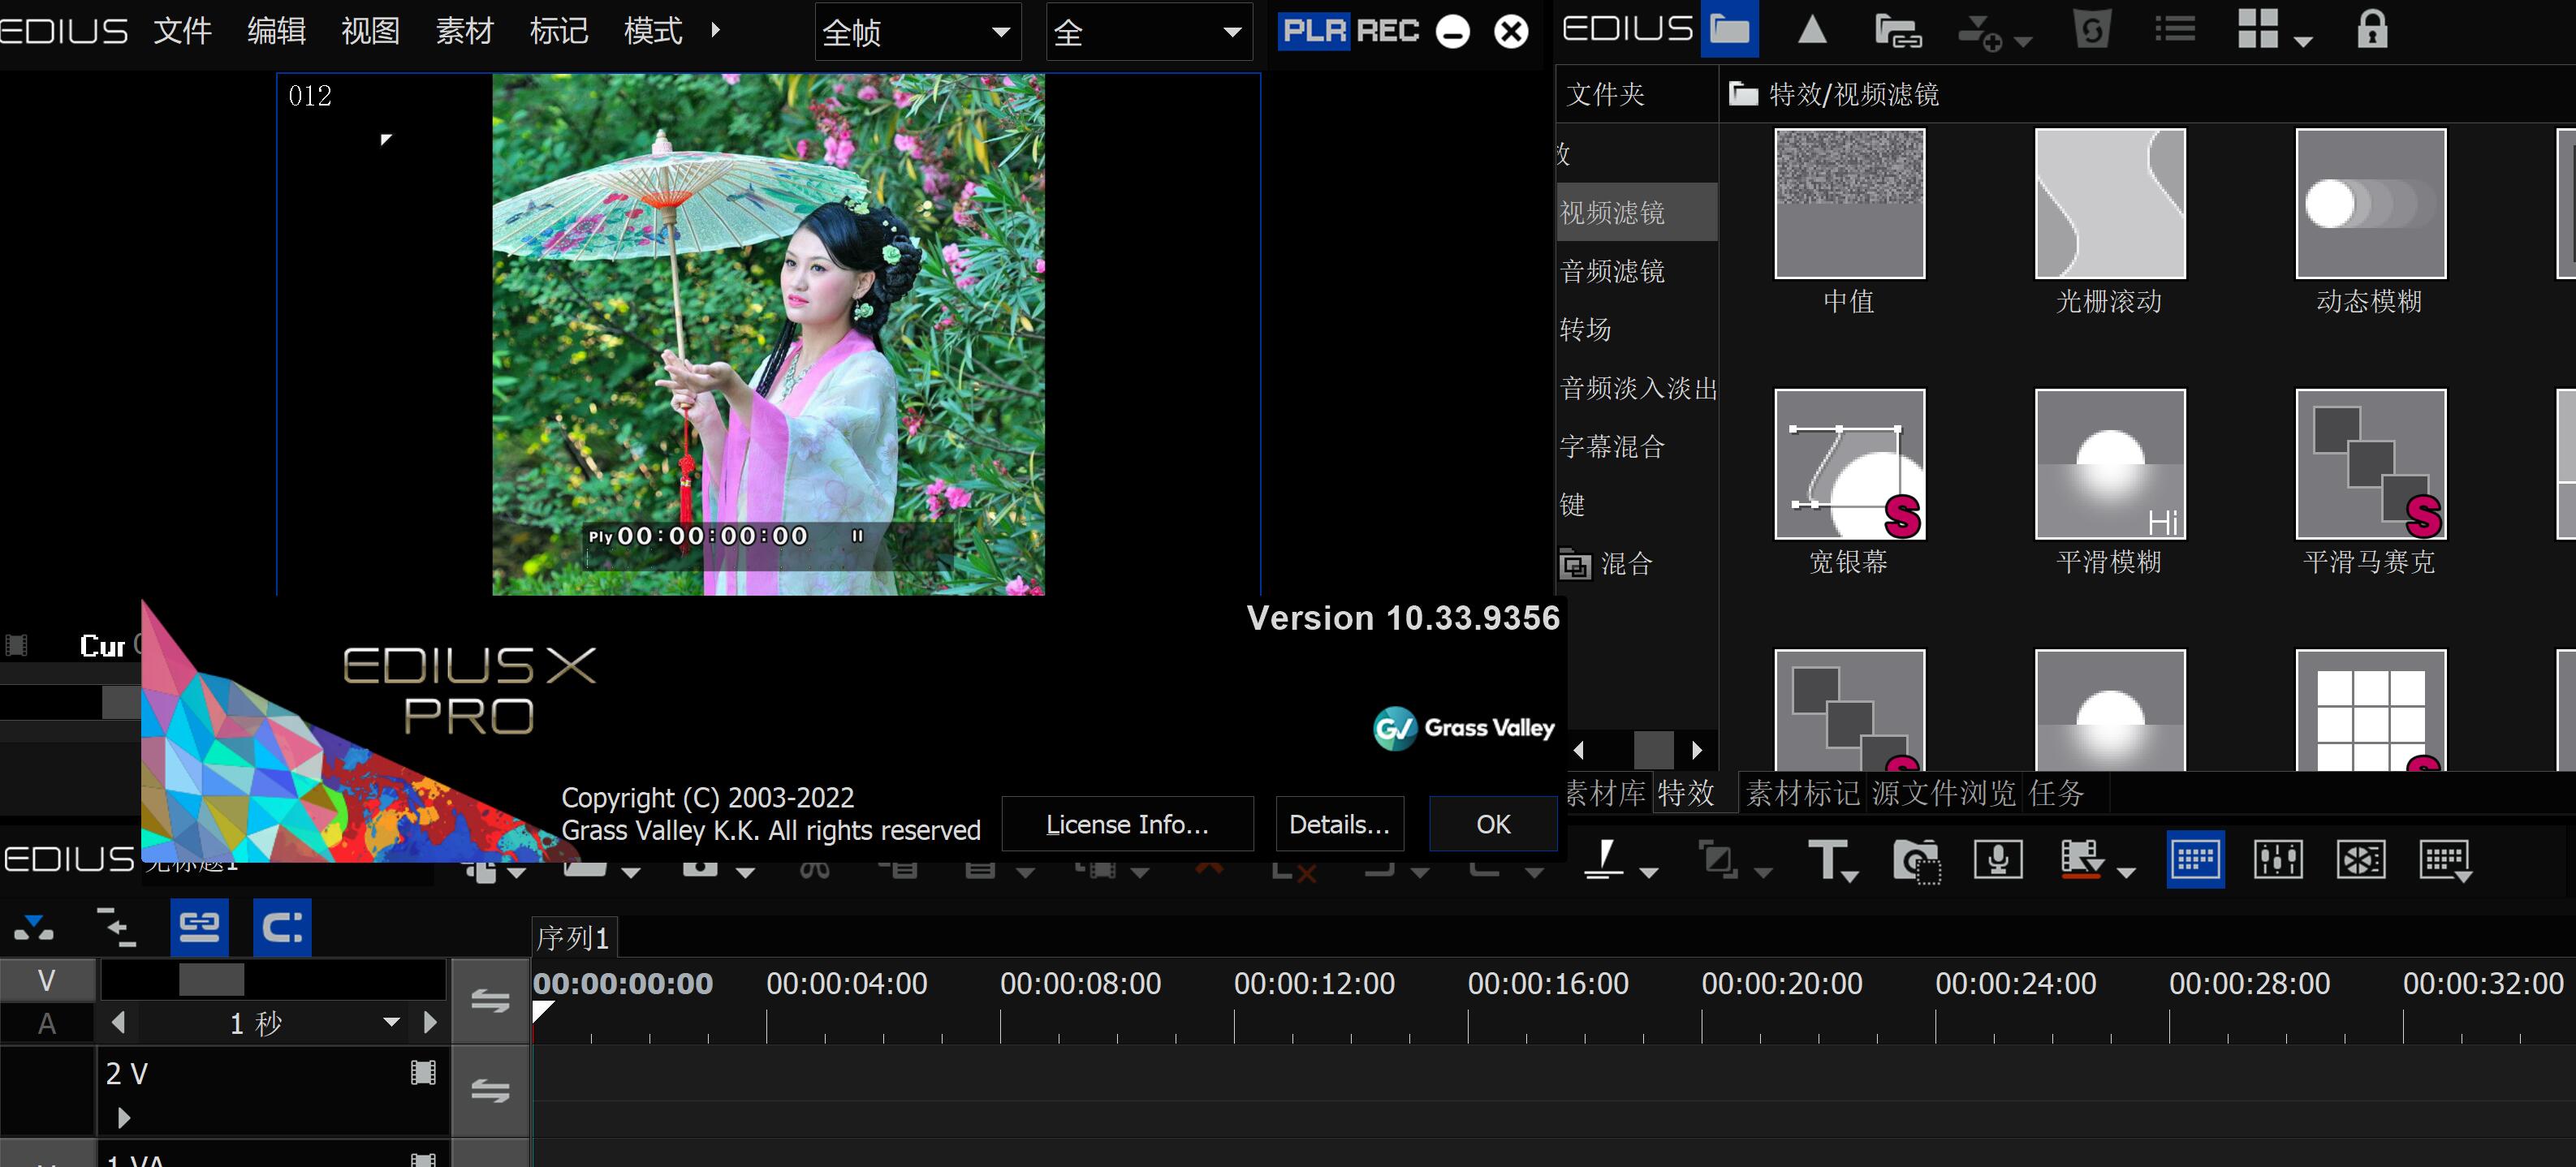Select the 中值 filter thumbnail

(x=1849, y=204)
